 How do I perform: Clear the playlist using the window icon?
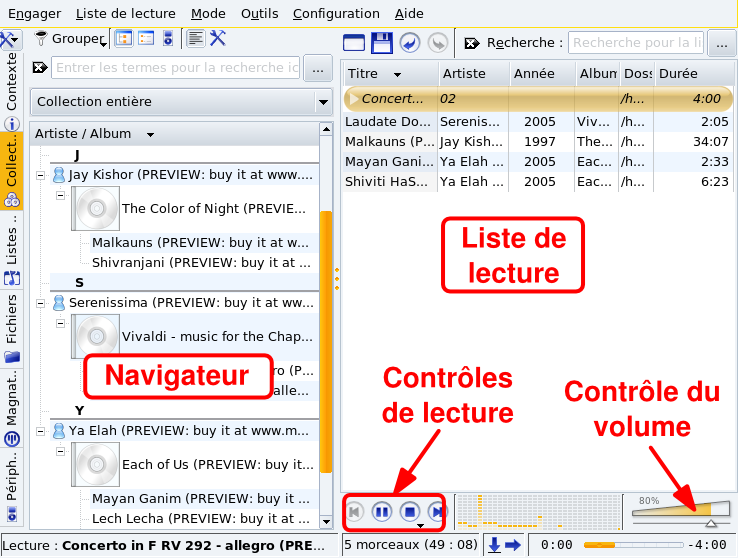click(354, 42)
